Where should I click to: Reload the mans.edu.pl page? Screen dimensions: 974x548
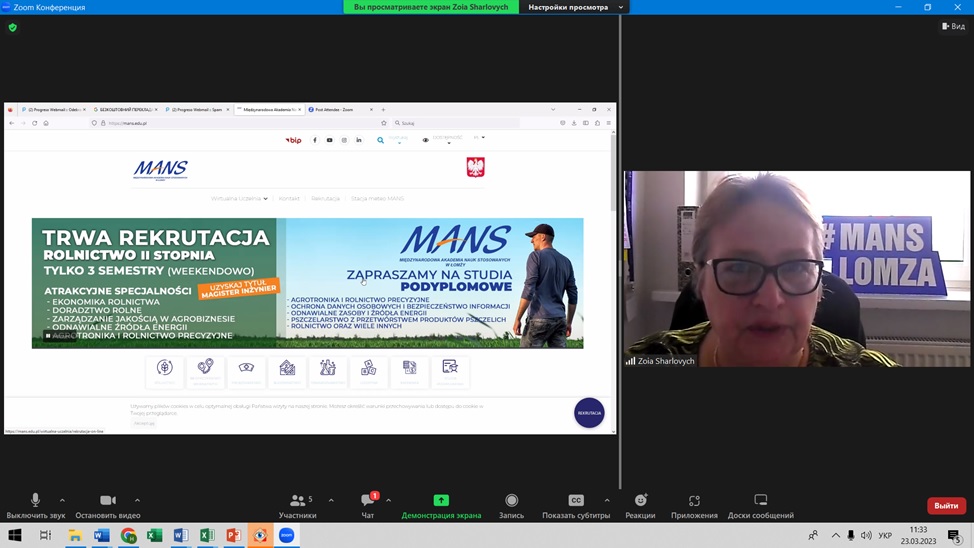(35, 123)
